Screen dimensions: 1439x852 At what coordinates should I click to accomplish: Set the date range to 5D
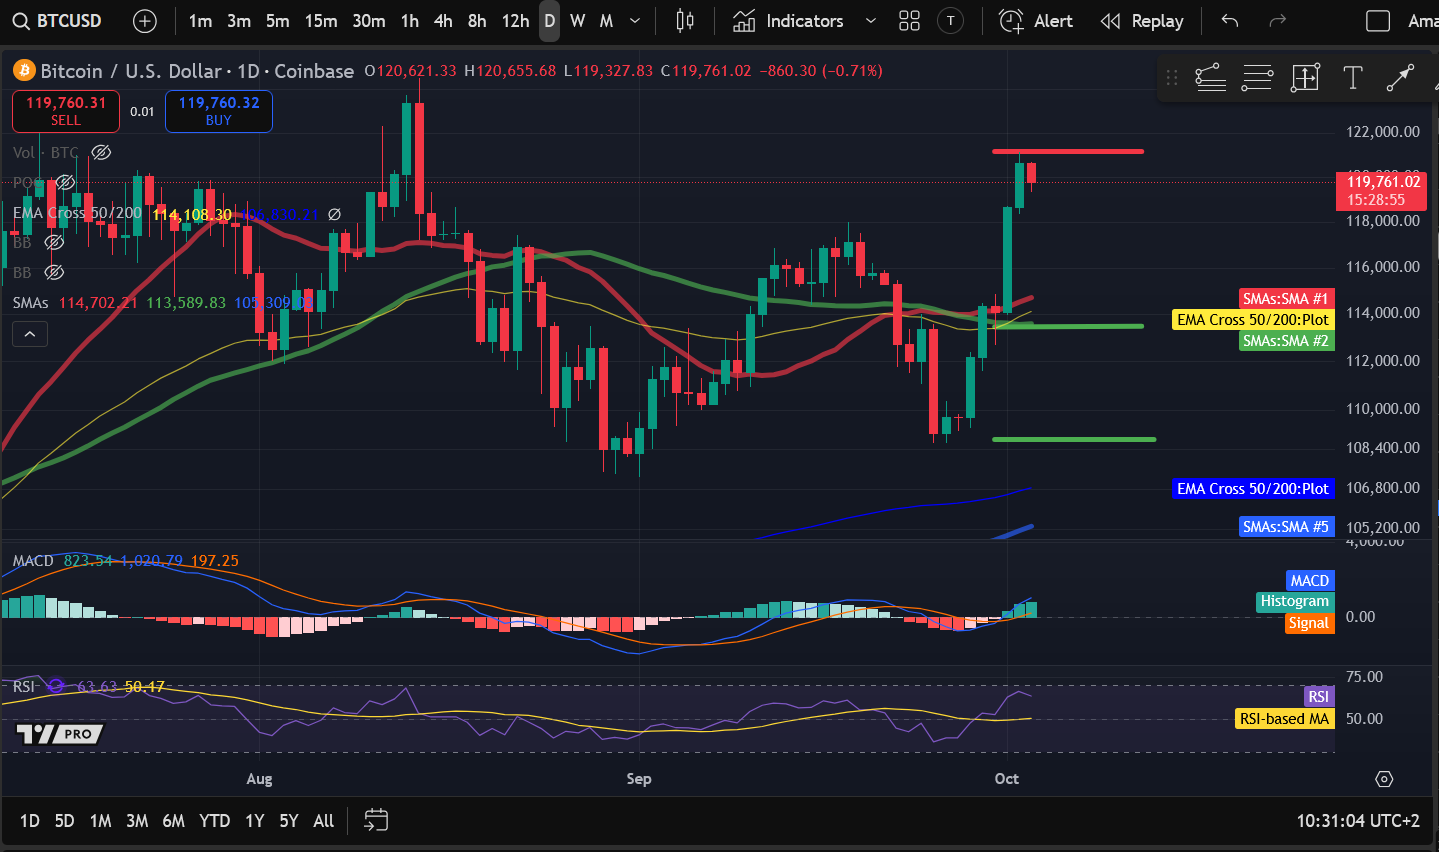(65, 821)
